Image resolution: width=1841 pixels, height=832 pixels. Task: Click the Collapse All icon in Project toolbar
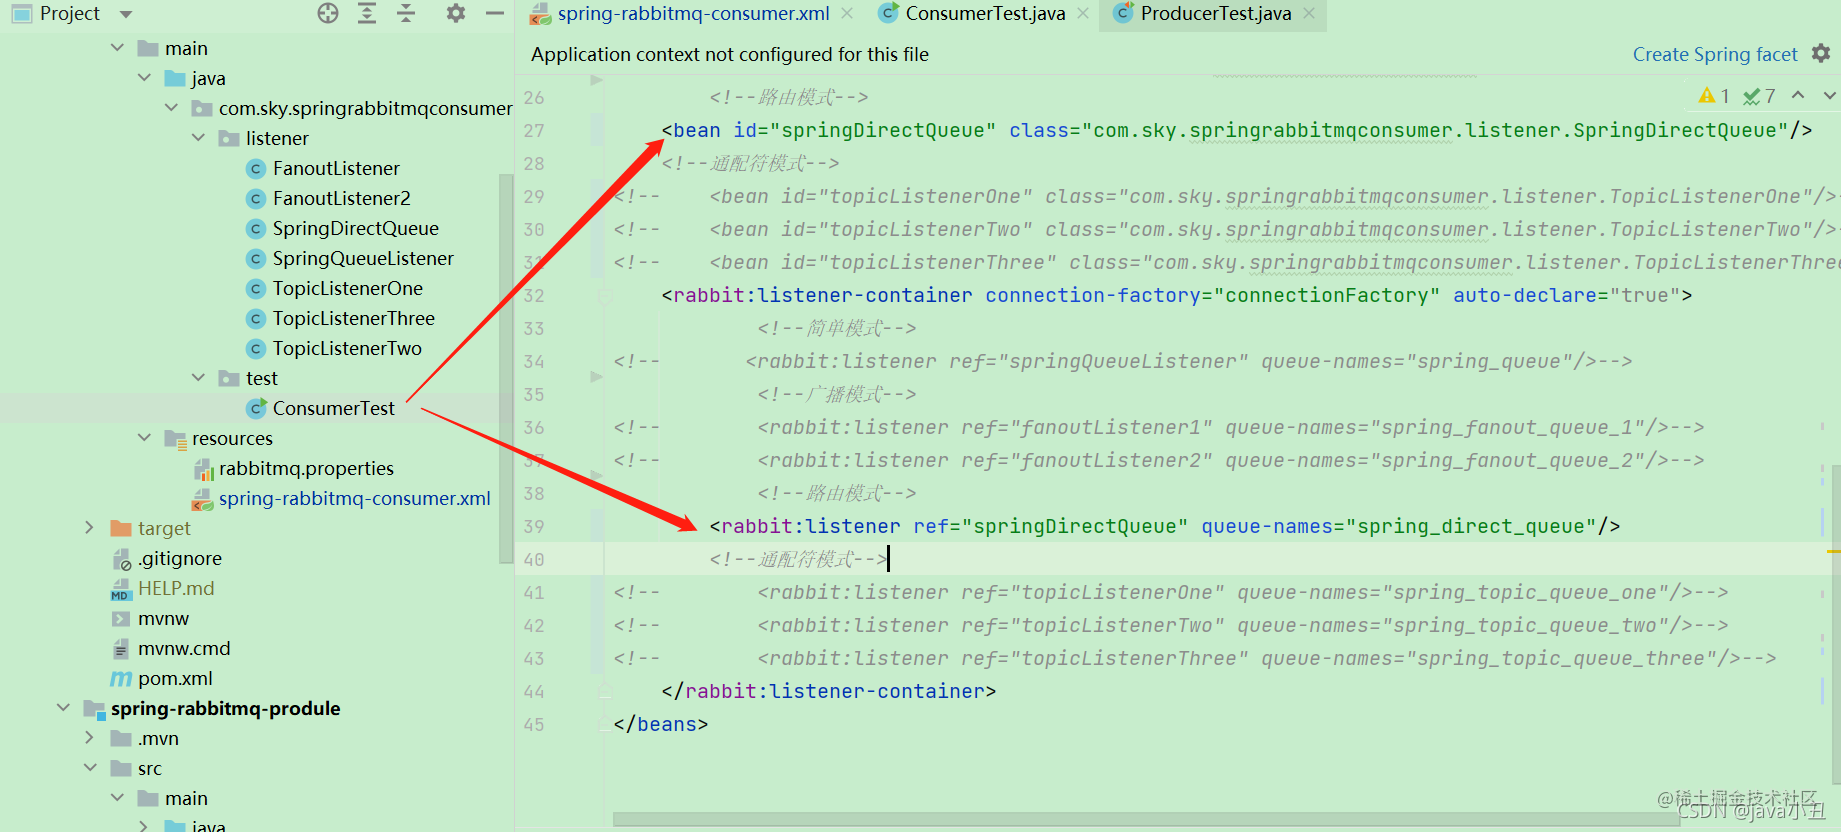point(406,13)
